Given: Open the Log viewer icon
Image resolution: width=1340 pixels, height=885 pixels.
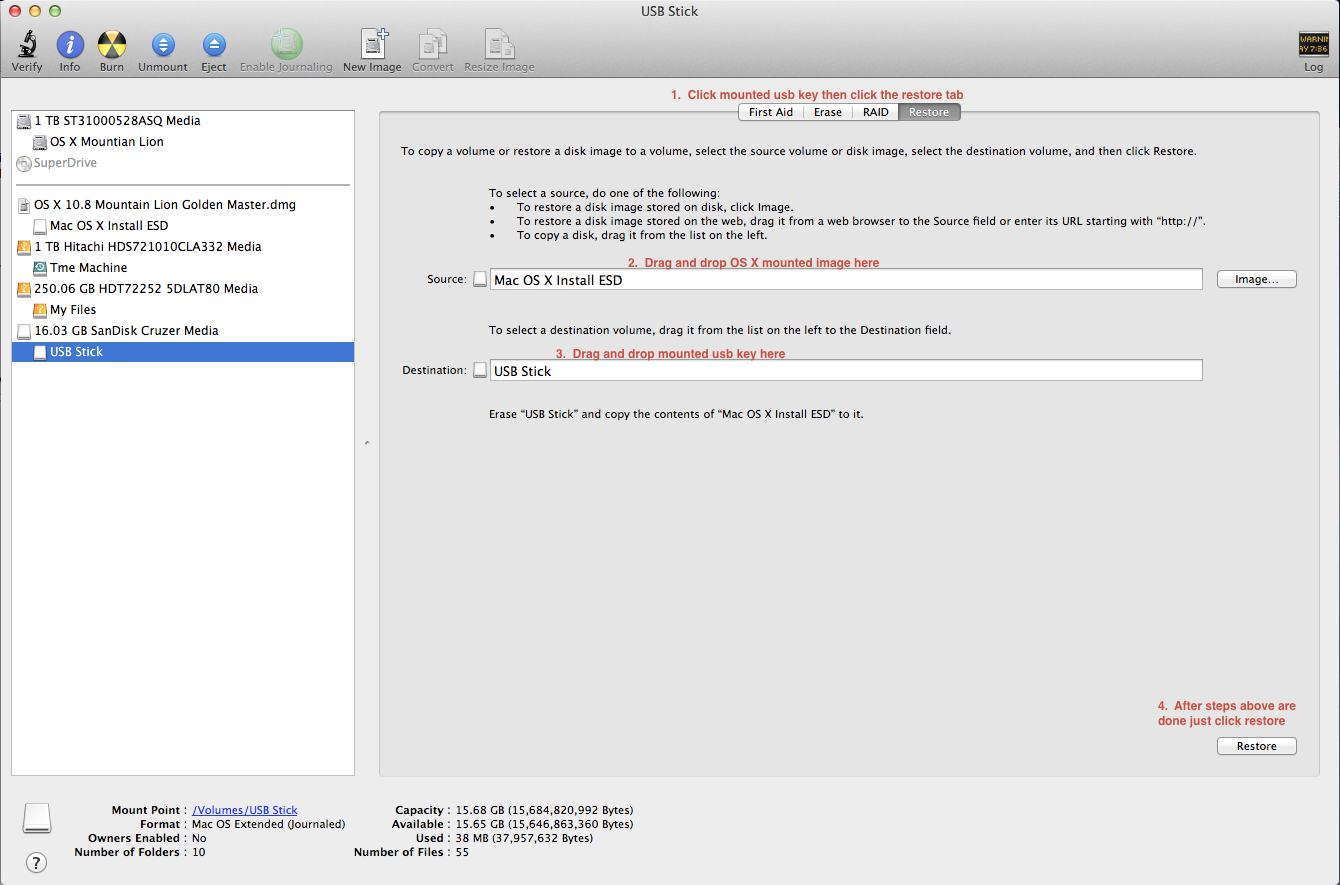Looking at the screenshot, I should (x=1313, y=43).
